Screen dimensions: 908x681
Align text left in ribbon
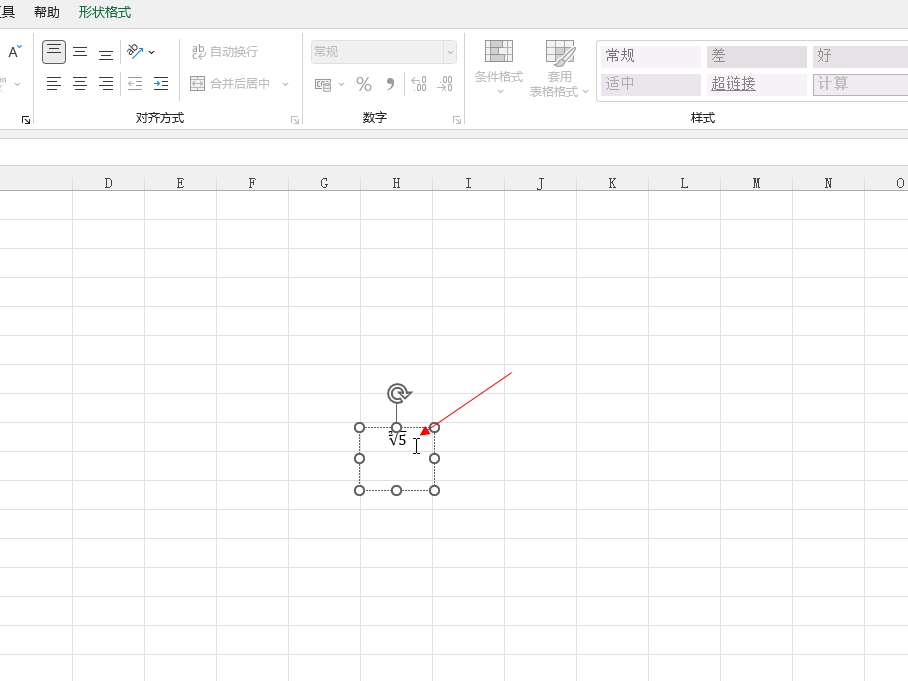(x=54, y=84)
